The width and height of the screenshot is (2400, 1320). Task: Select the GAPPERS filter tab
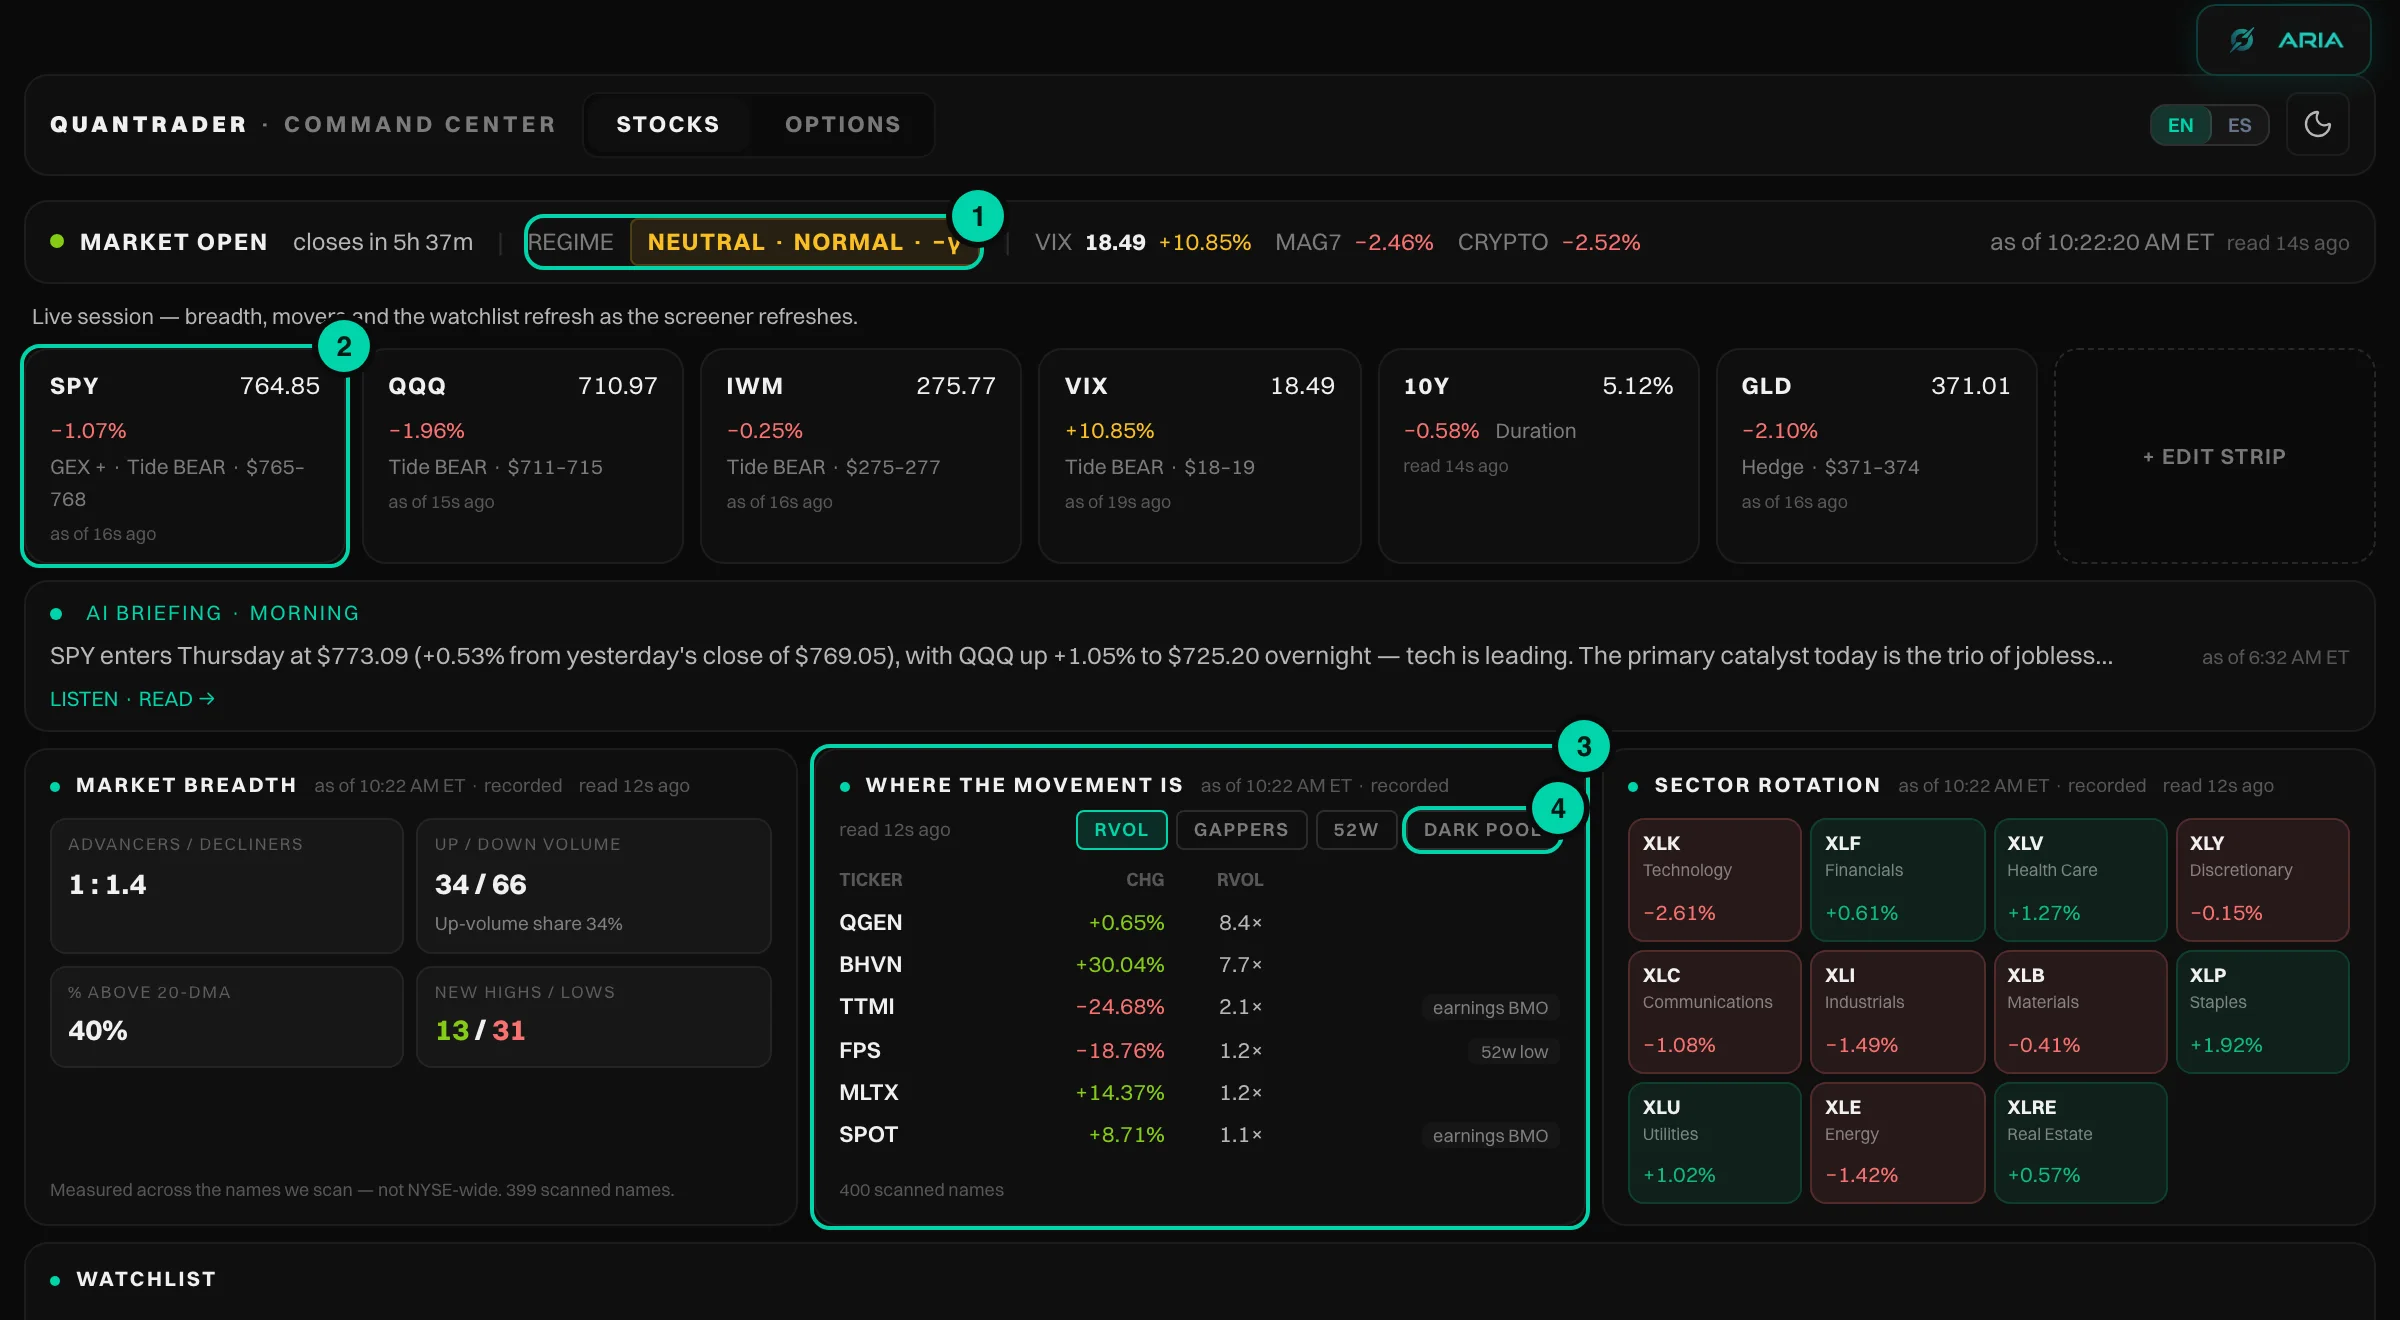pos(1241,830)
